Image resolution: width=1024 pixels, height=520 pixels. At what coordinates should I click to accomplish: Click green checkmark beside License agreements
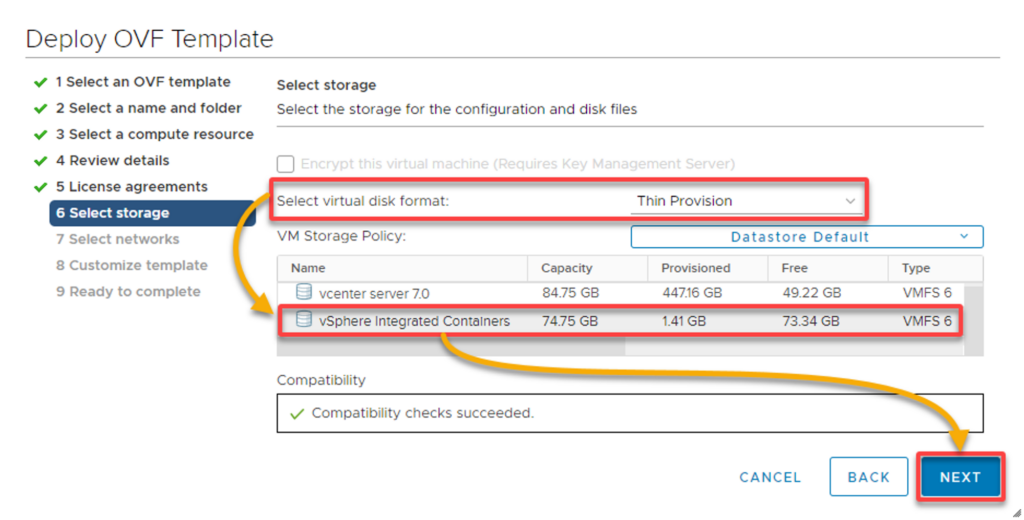[40, 187]
